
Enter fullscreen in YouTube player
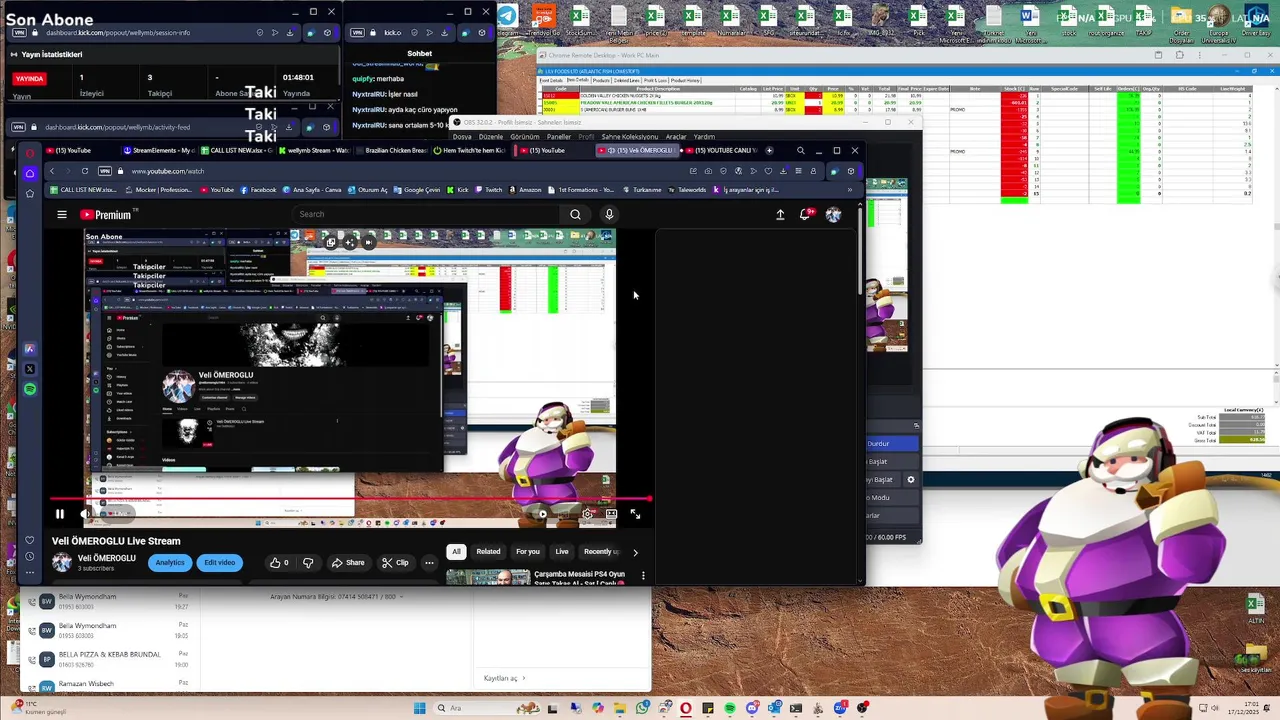point(635,514)
